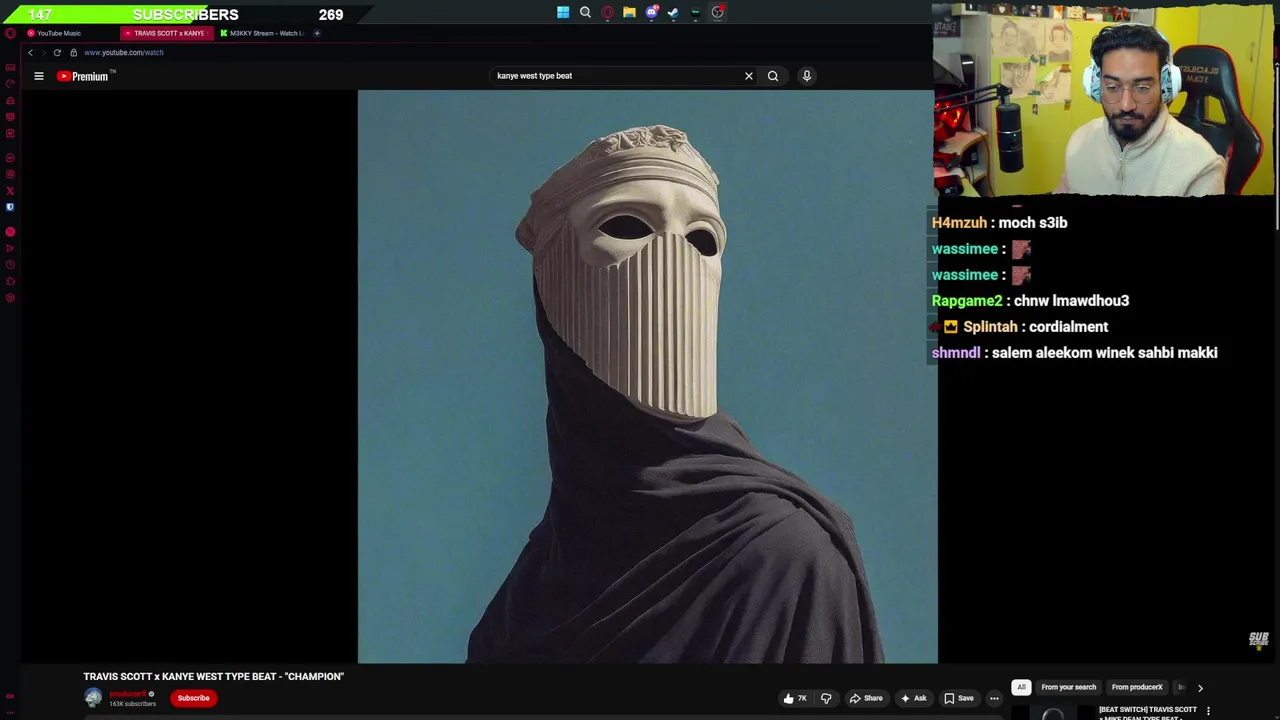Open the Windows Start menu

563,12
